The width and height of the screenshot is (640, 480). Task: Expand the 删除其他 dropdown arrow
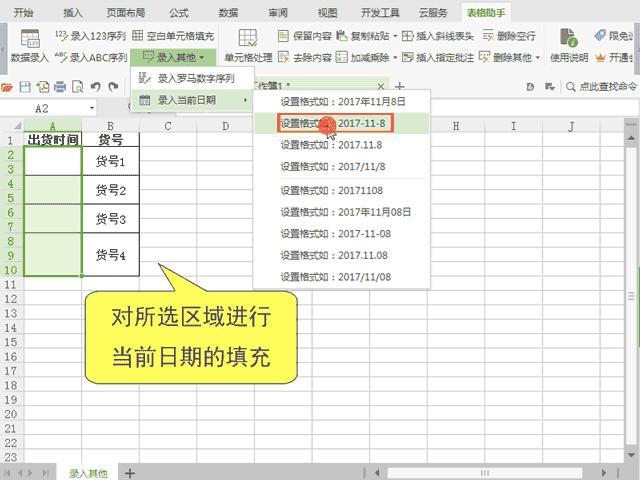538,58
